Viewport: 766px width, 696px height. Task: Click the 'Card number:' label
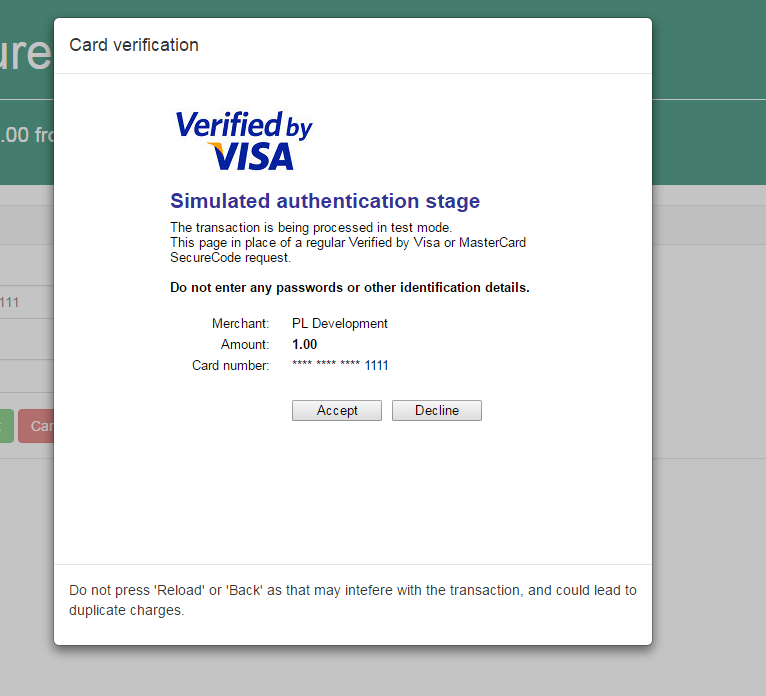coord(231,365)
